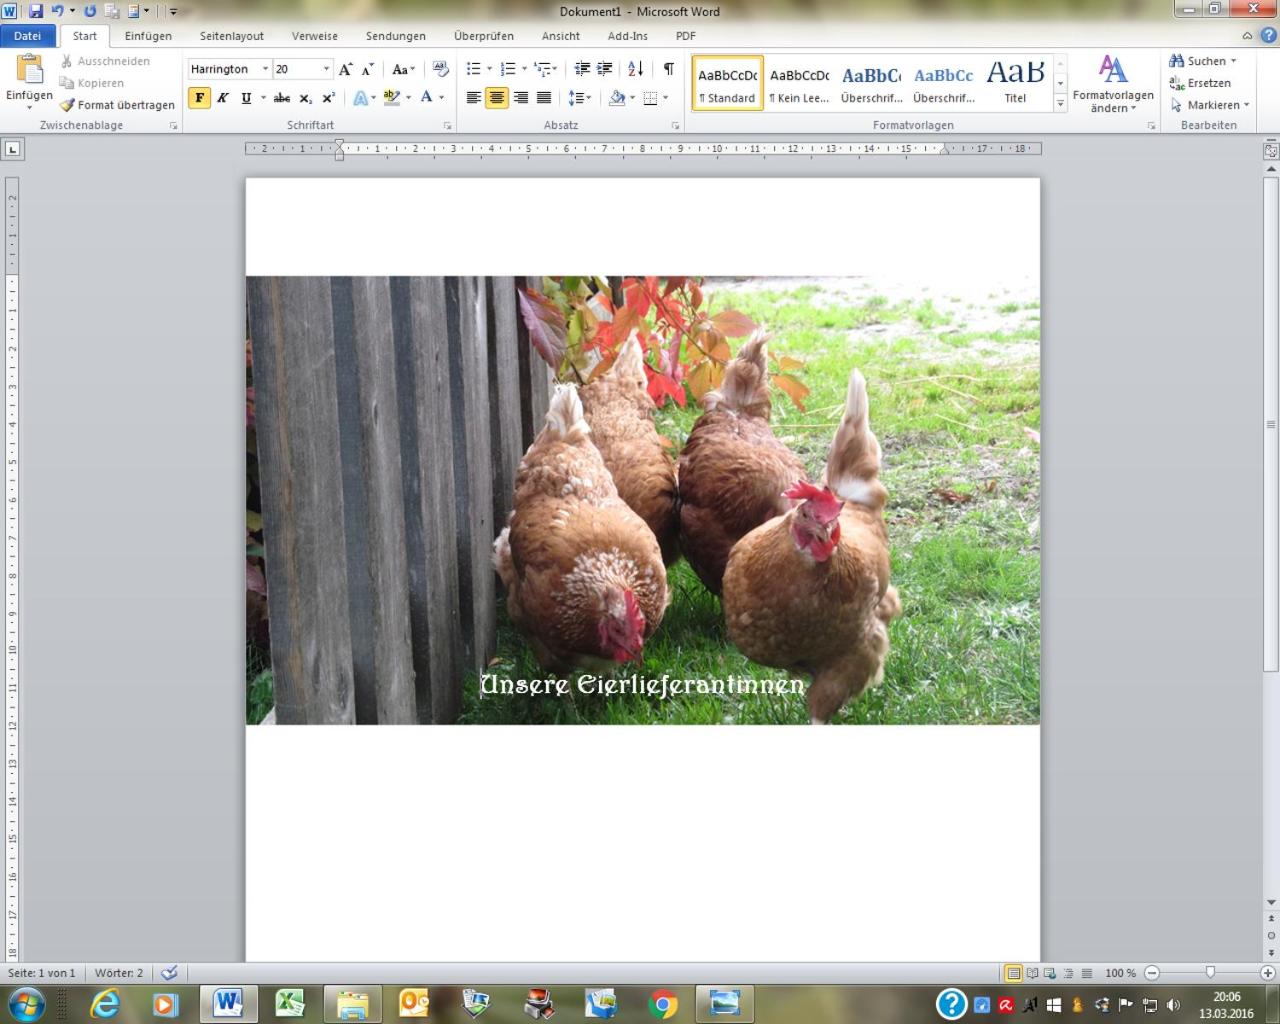Click the Format übertragen painter icon

click(x=67, y=105)
